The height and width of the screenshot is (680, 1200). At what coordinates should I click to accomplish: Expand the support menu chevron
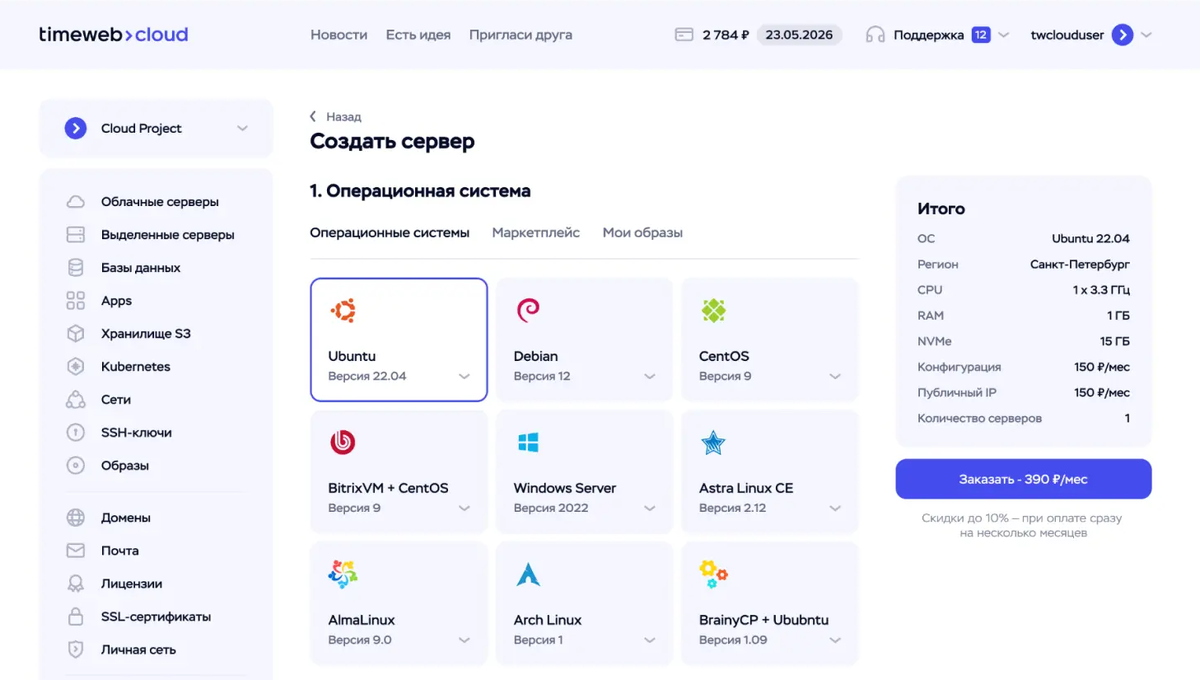(x=1004, y=35)
